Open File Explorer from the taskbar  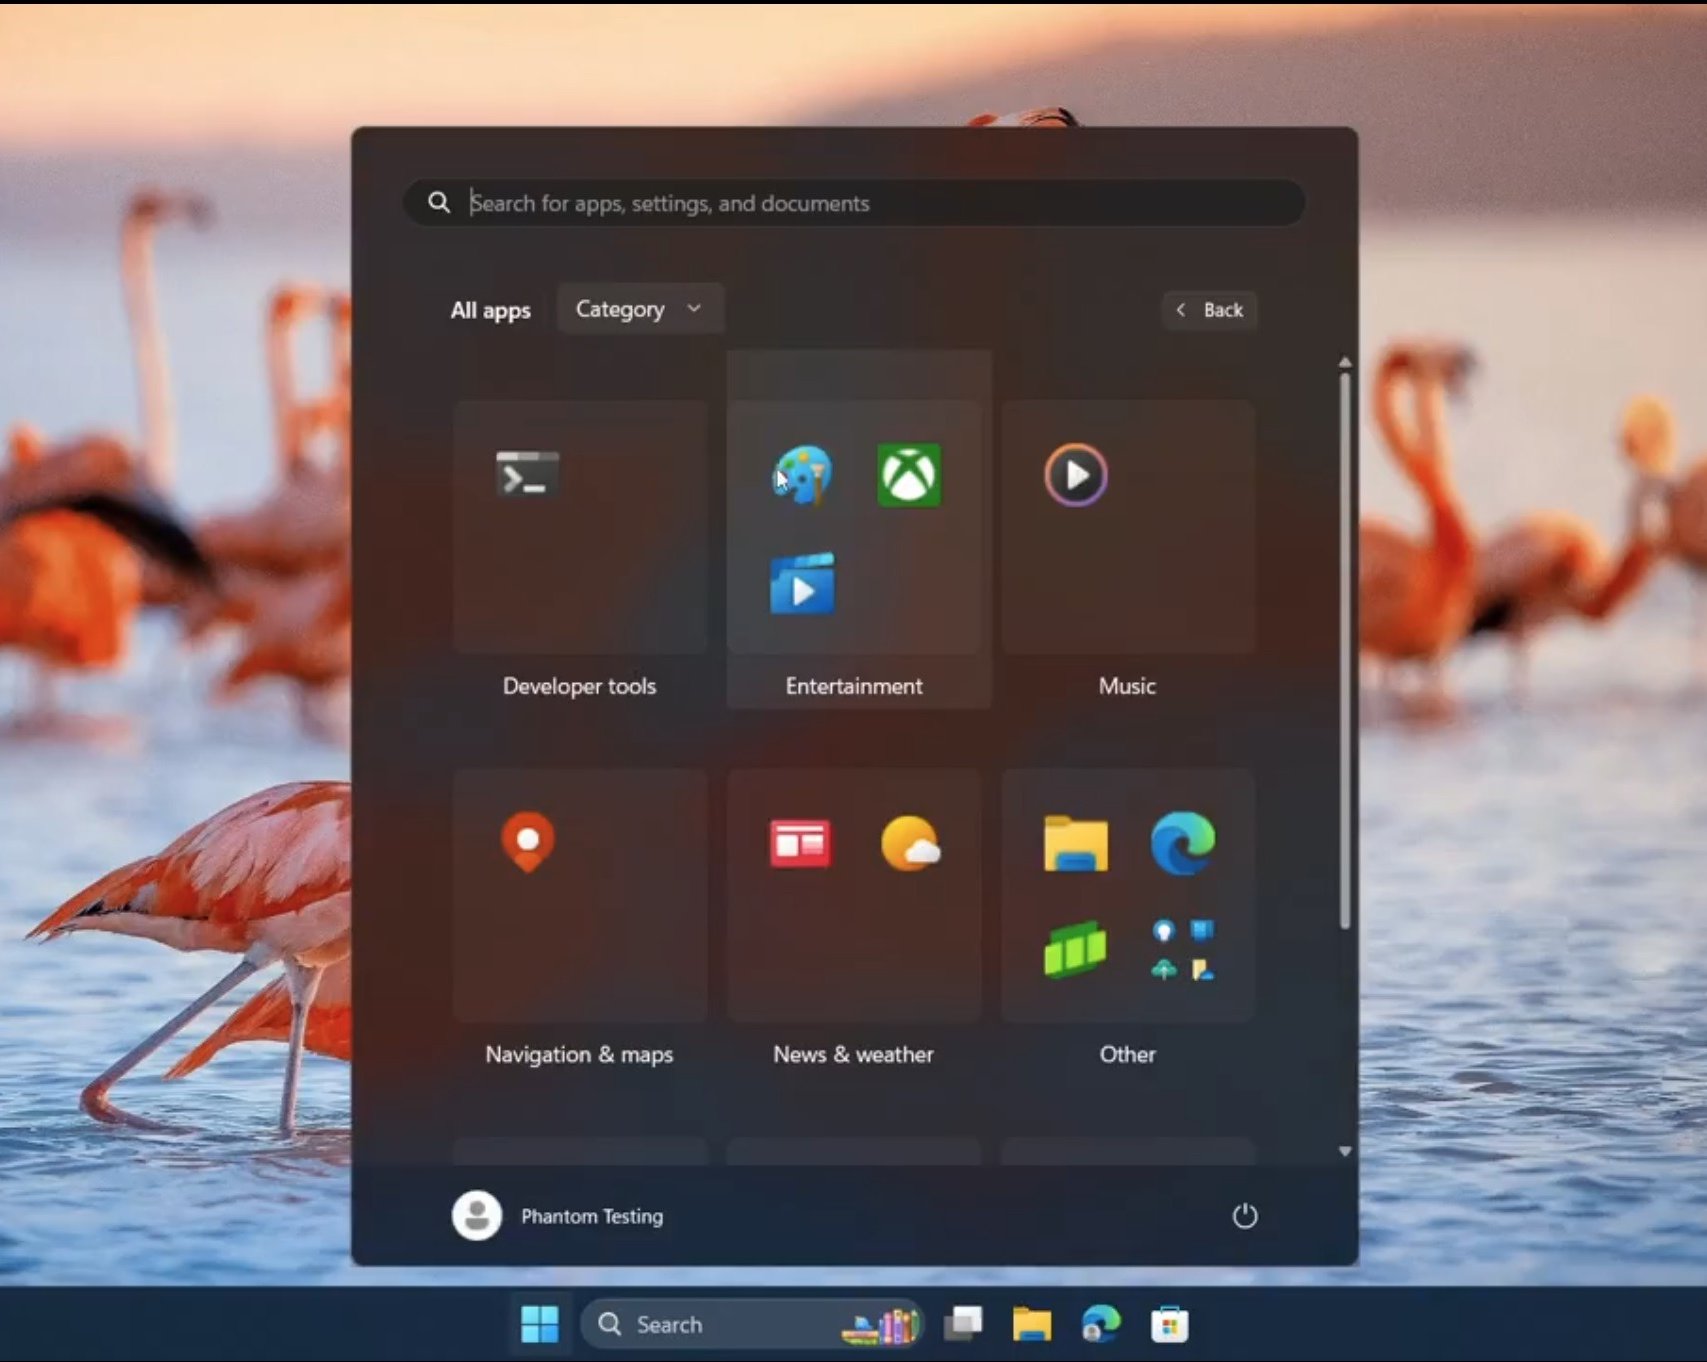point(1032,1324)
